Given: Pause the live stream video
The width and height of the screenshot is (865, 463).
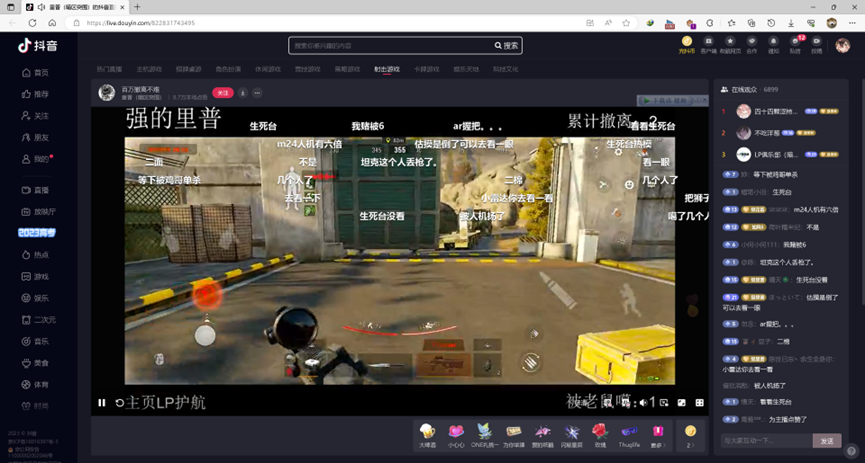Looking at the screenshot, I should [102, 403].
